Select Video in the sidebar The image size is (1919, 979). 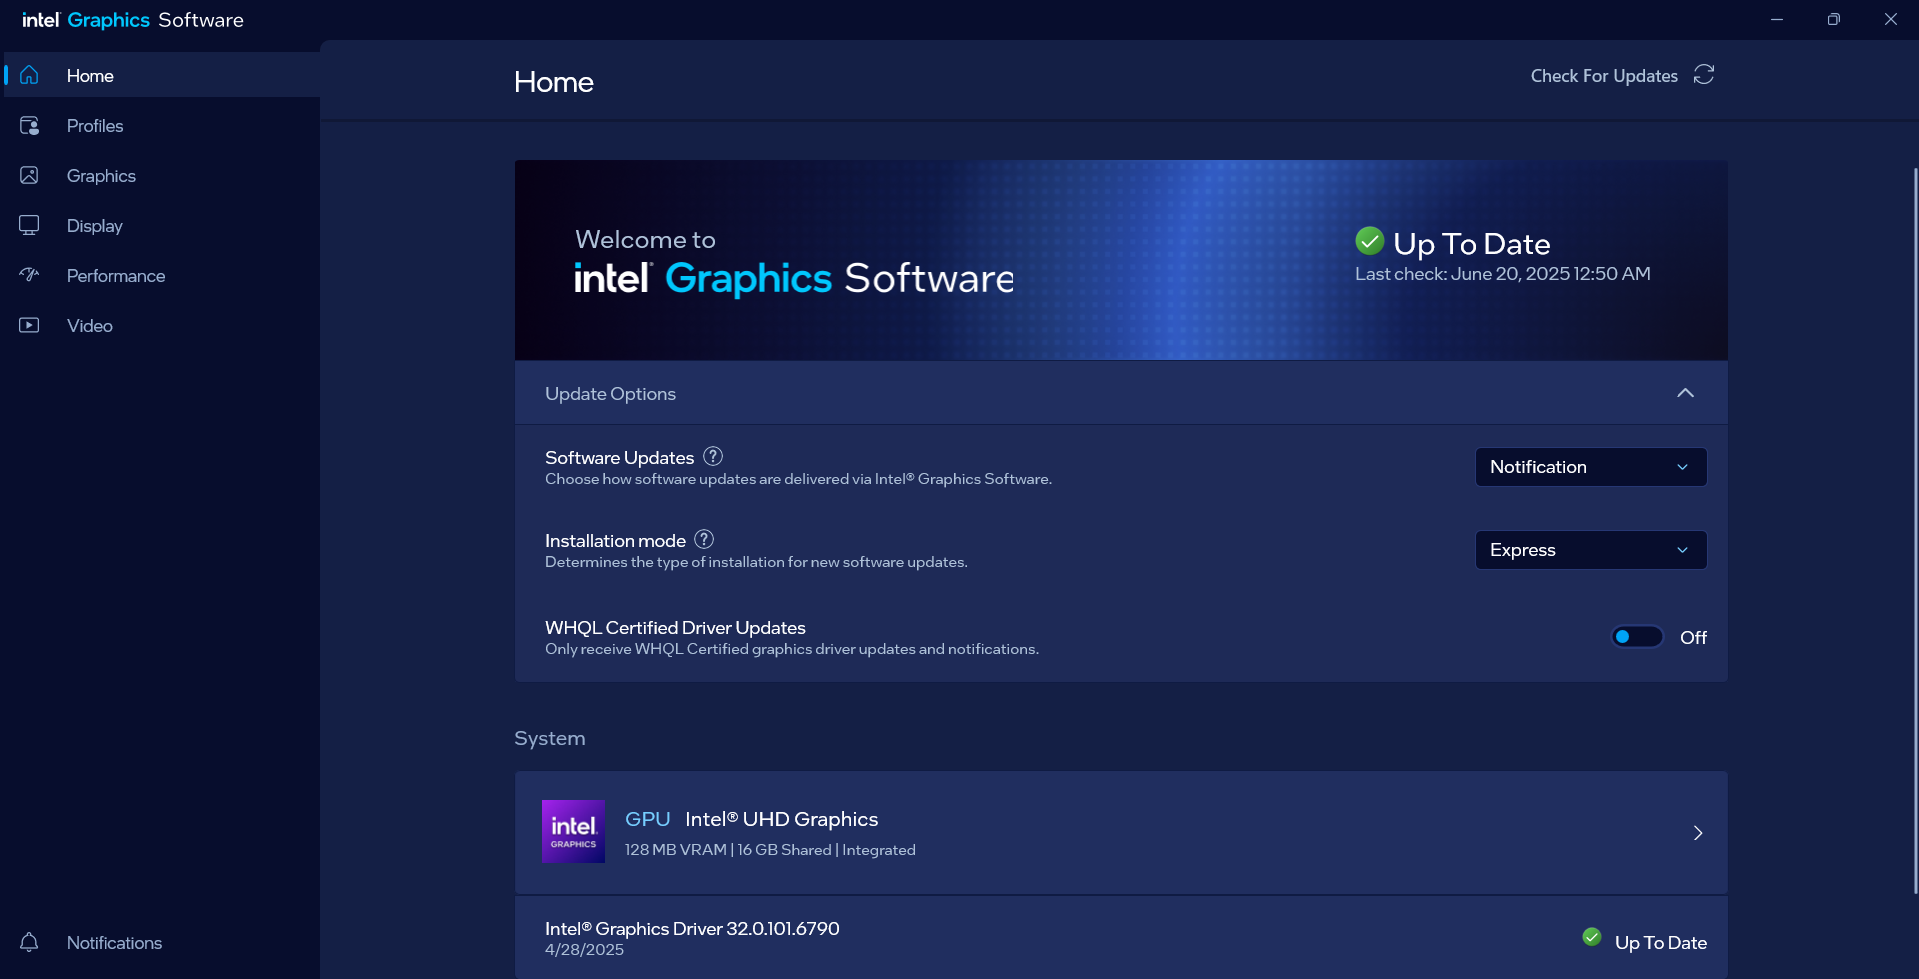click(x=162, y=325)
